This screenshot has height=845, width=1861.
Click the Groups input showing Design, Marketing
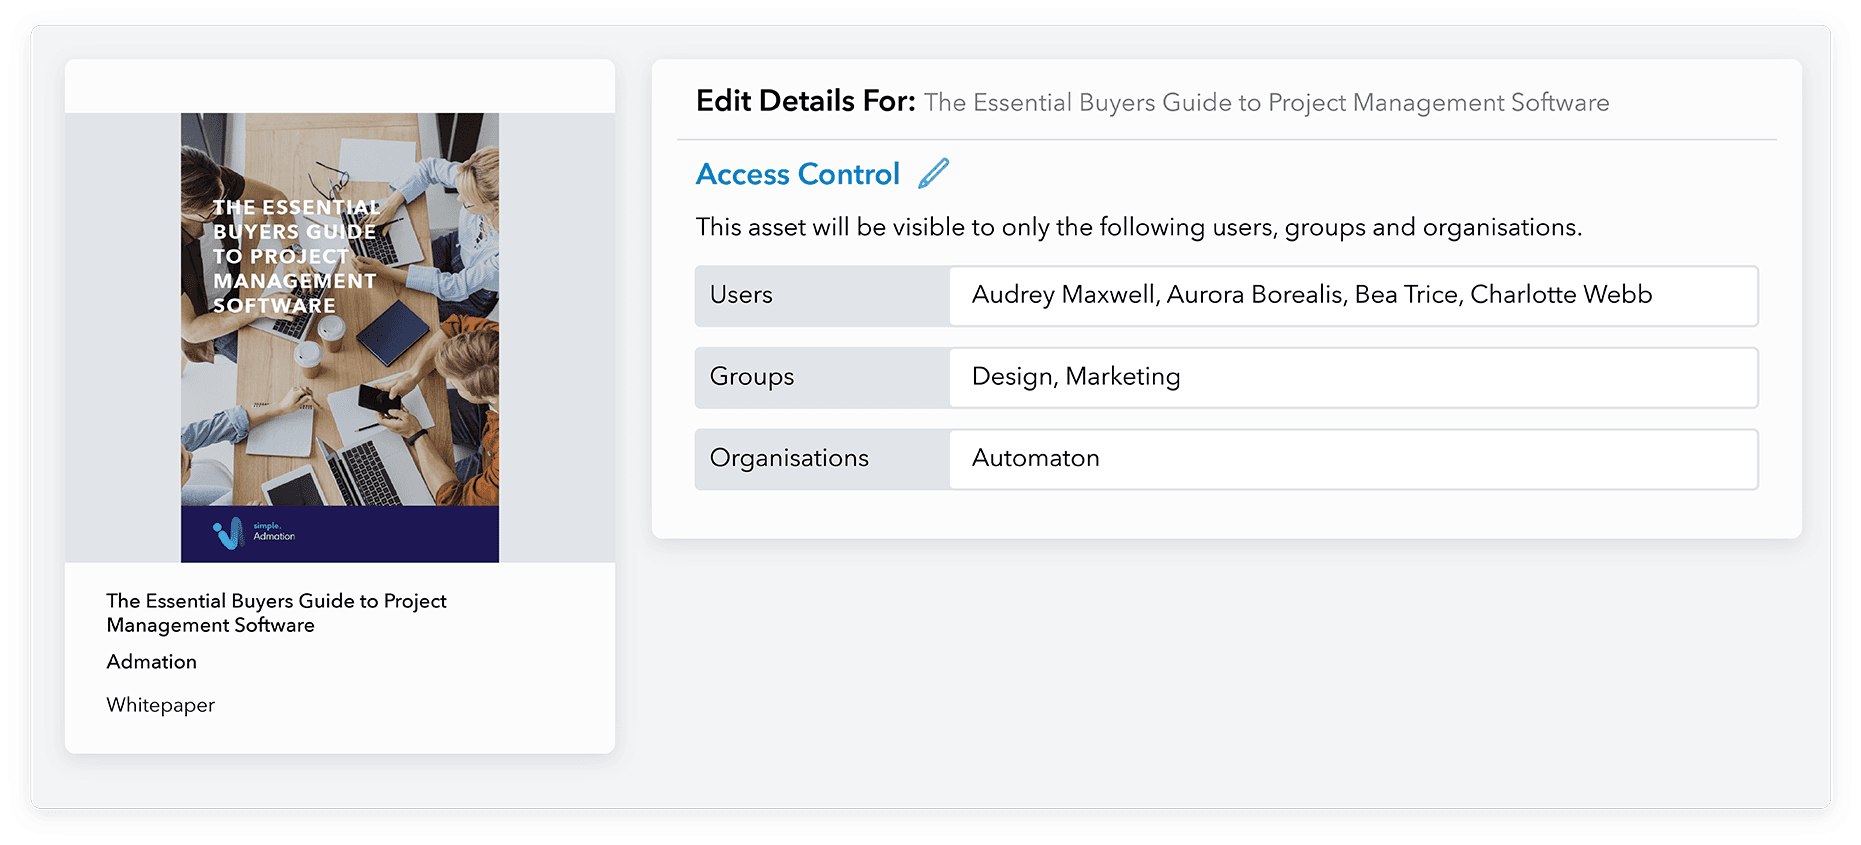tap(1352, 377)
